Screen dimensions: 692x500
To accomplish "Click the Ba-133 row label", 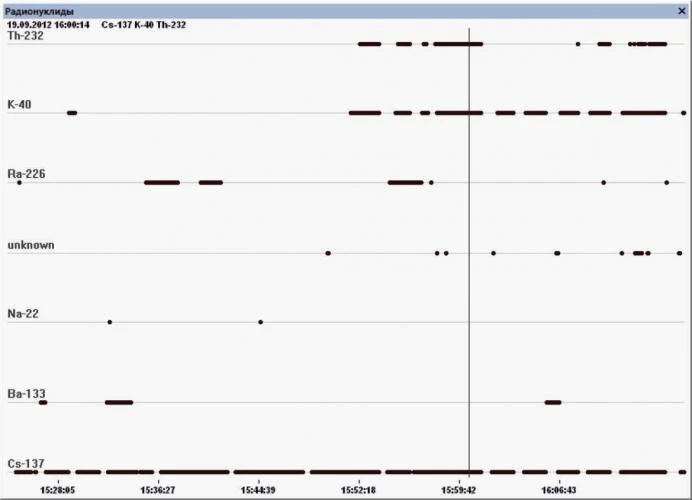I will click(x=26, y=394).
